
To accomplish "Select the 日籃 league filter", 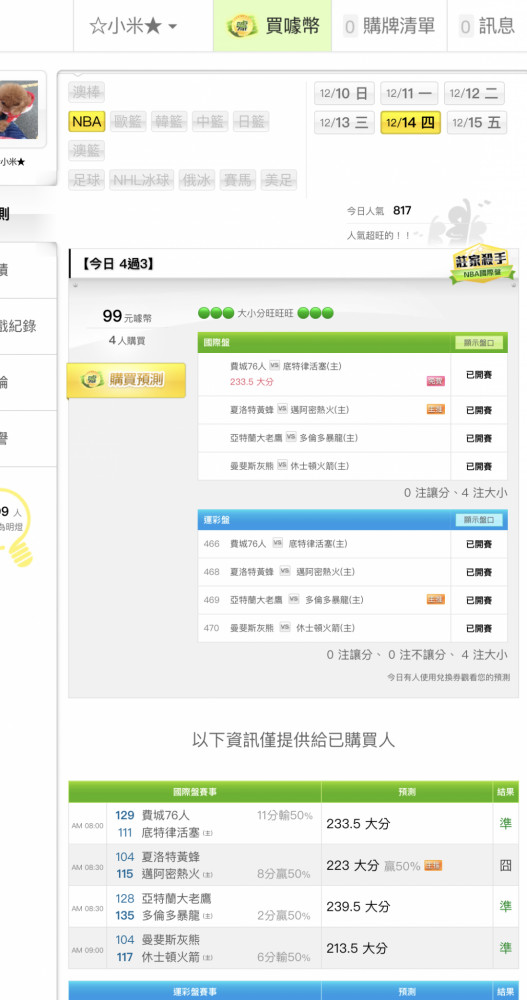I will click(251, 122).
